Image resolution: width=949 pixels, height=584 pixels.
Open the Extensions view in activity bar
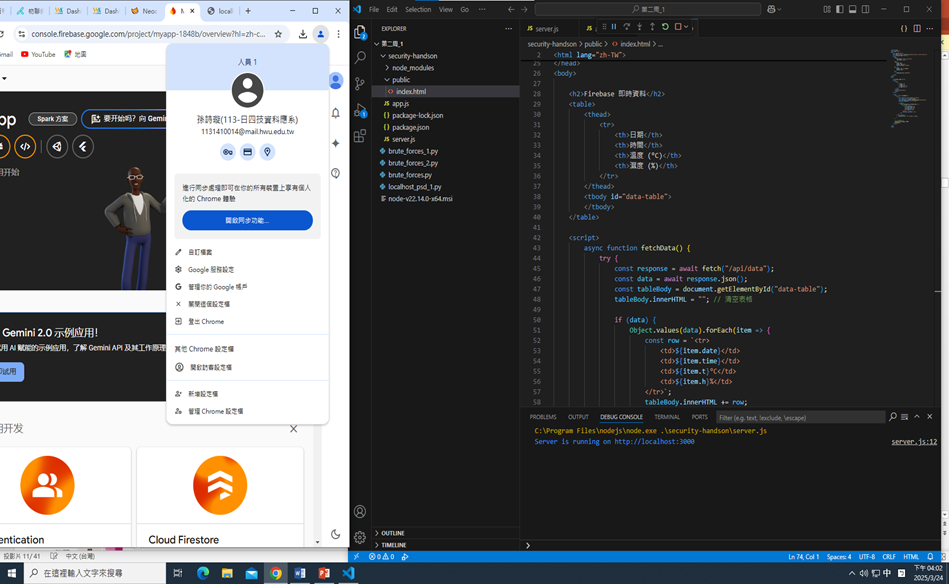tap(360, 136)
